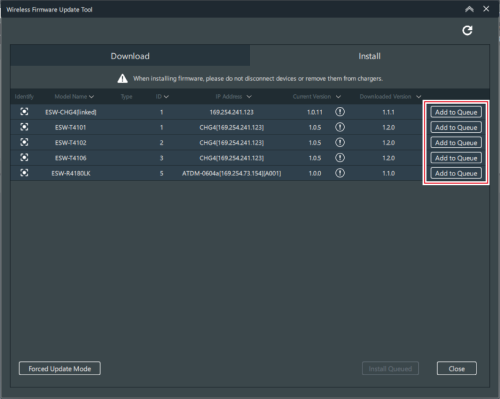Sort by IP Address column arrow
This screenshot has width=500, height=399.
(x=249, y=97)
